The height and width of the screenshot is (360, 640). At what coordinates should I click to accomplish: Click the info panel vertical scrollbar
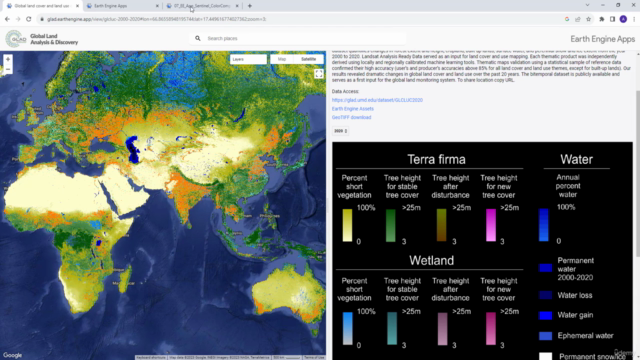point(638,173)
